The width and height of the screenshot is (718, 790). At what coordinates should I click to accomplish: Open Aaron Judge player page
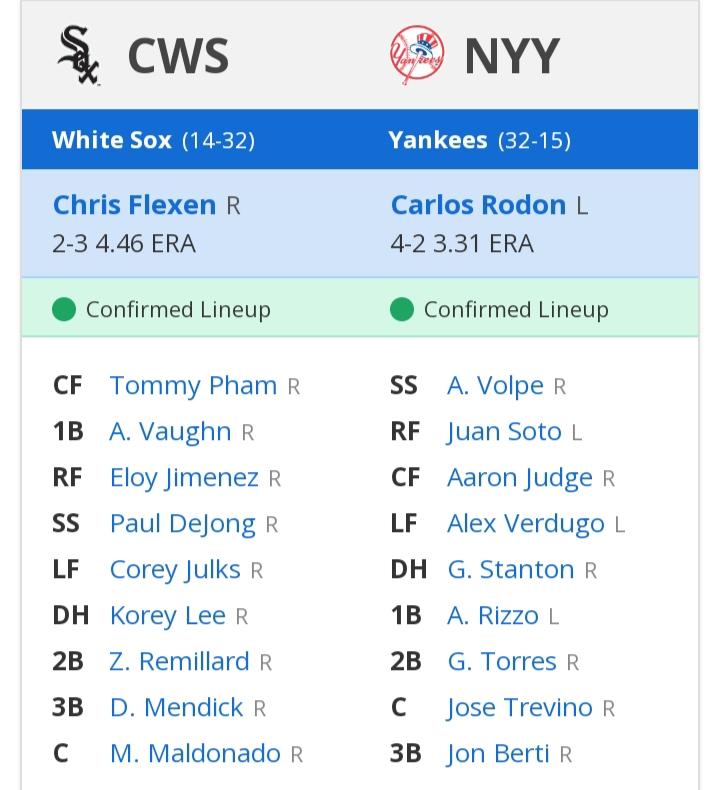(520, 478)
